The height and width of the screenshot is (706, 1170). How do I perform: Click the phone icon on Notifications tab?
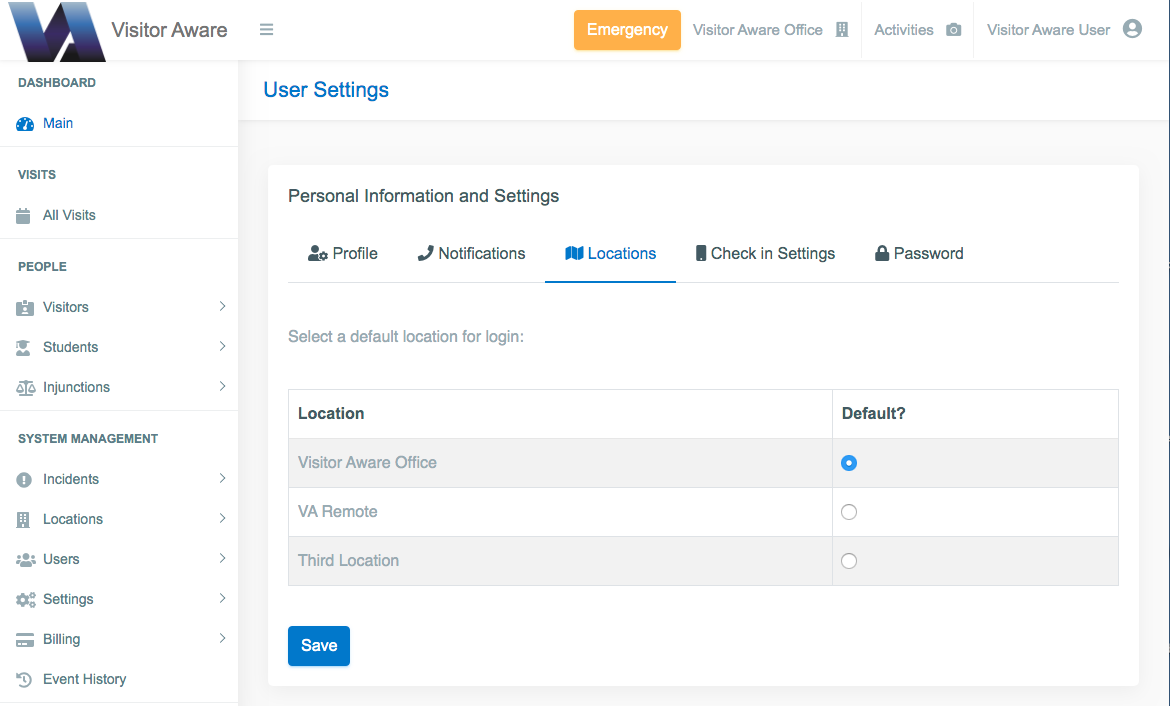(x=425, y=254)
